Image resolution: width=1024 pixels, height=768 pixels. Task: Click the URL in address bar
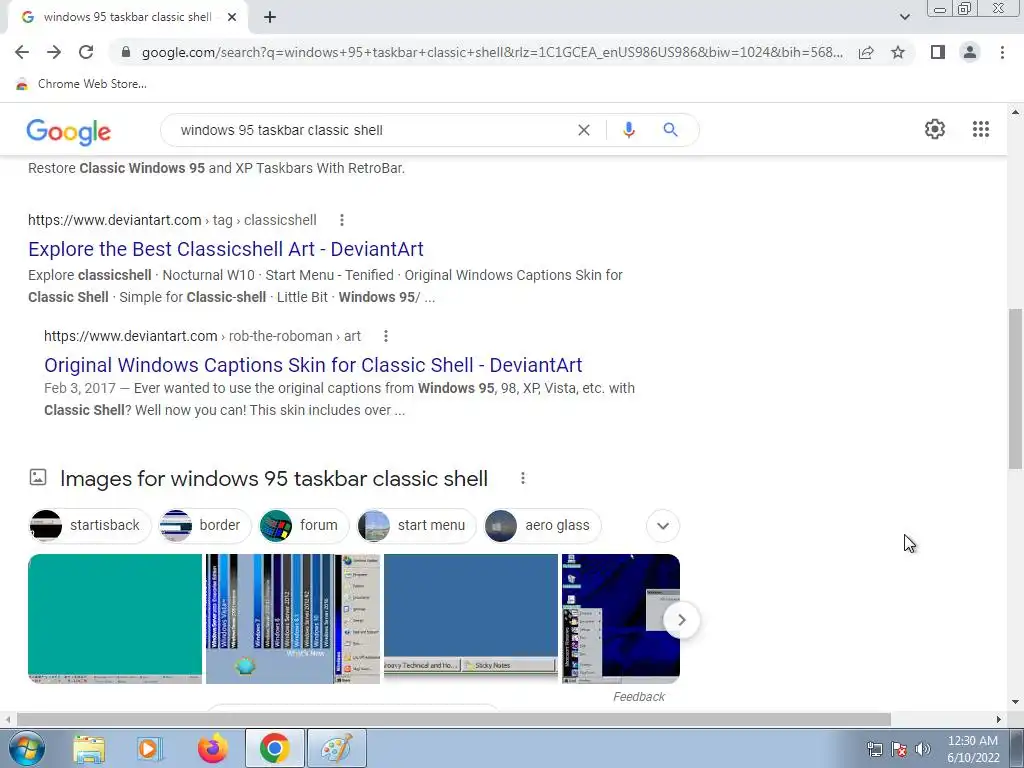point(492,52)
